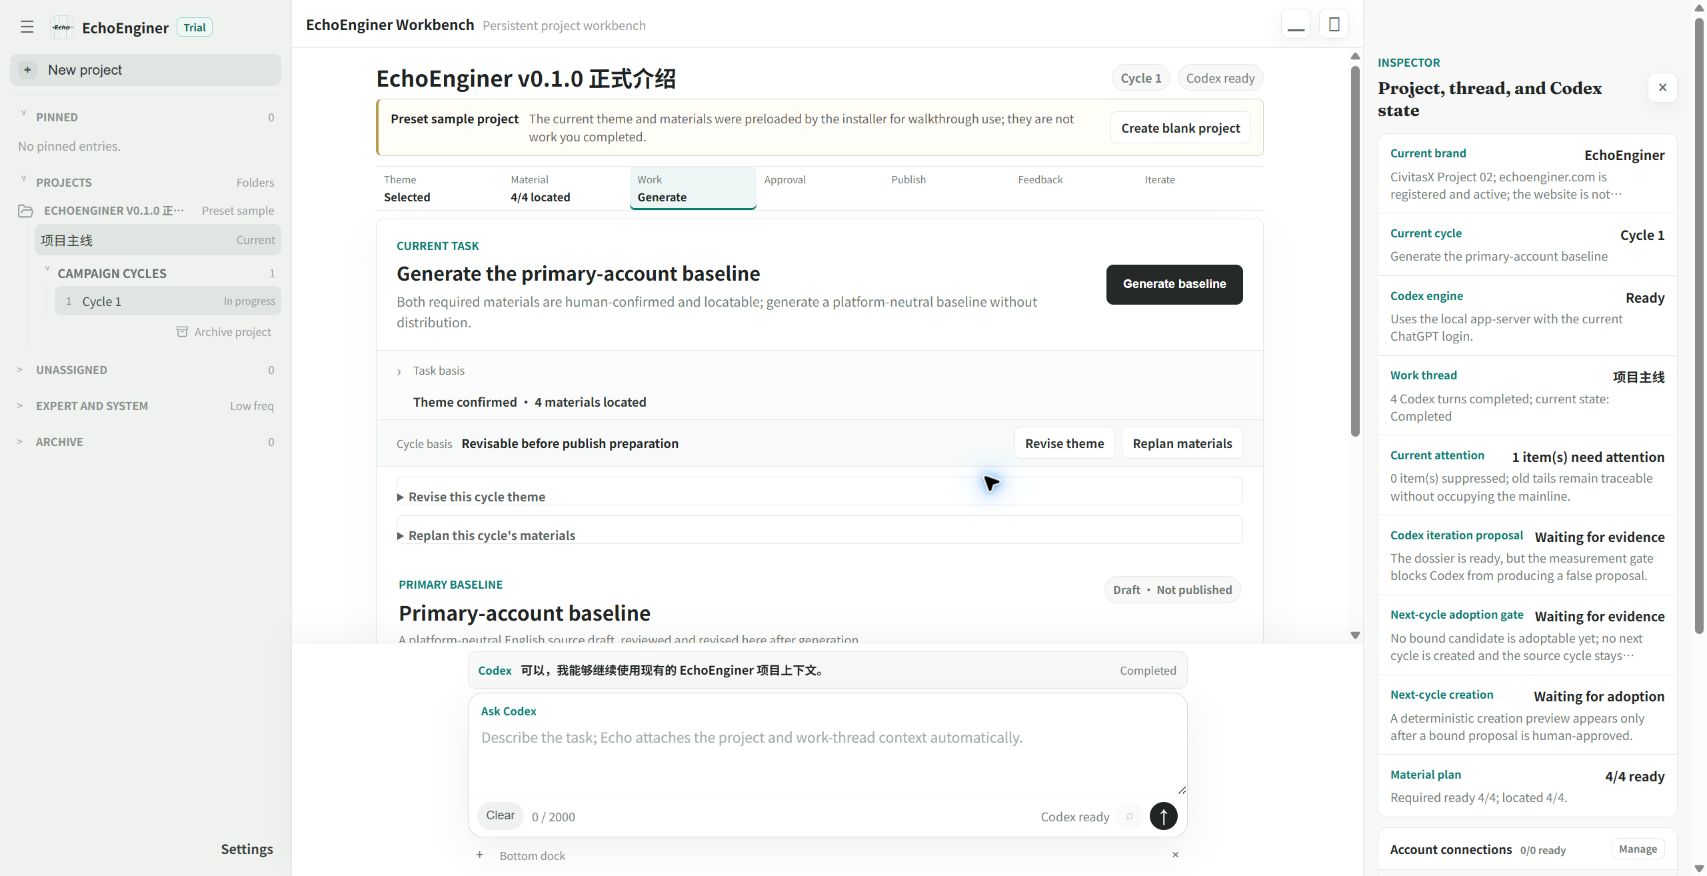The height and width of the screenshot is (876, 1707).
Task: Click the Cycle 1 badge in header
Action: [1141, 78]
